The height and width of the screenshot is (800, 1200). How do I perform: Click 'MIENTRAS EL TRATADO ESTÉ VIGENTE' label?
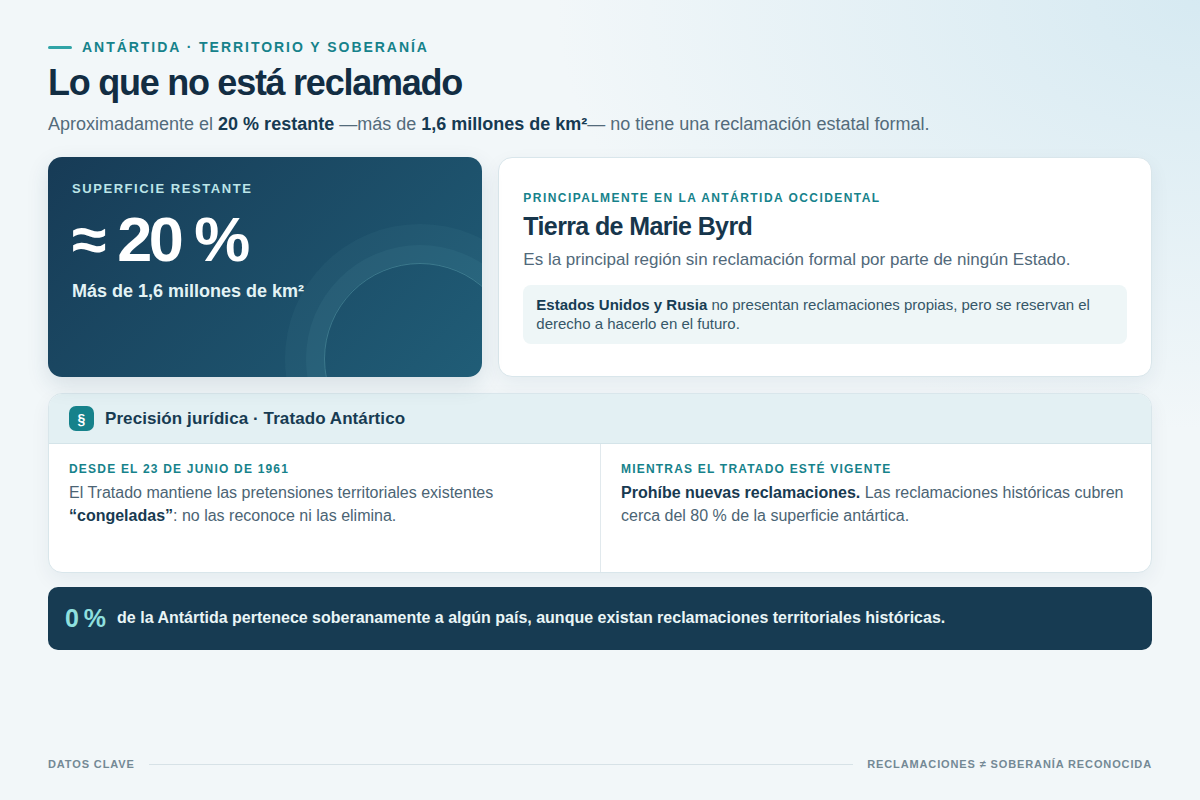point(756,469)
